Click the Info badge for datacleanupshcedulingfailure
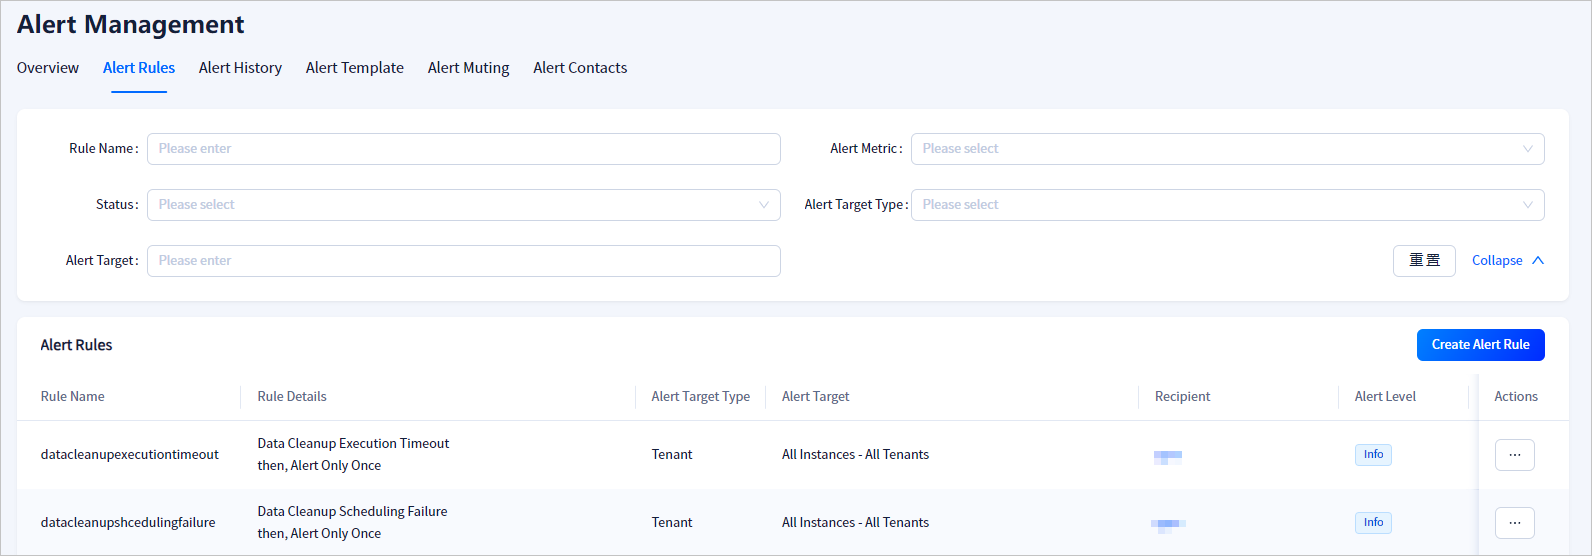 point(1373,523)
